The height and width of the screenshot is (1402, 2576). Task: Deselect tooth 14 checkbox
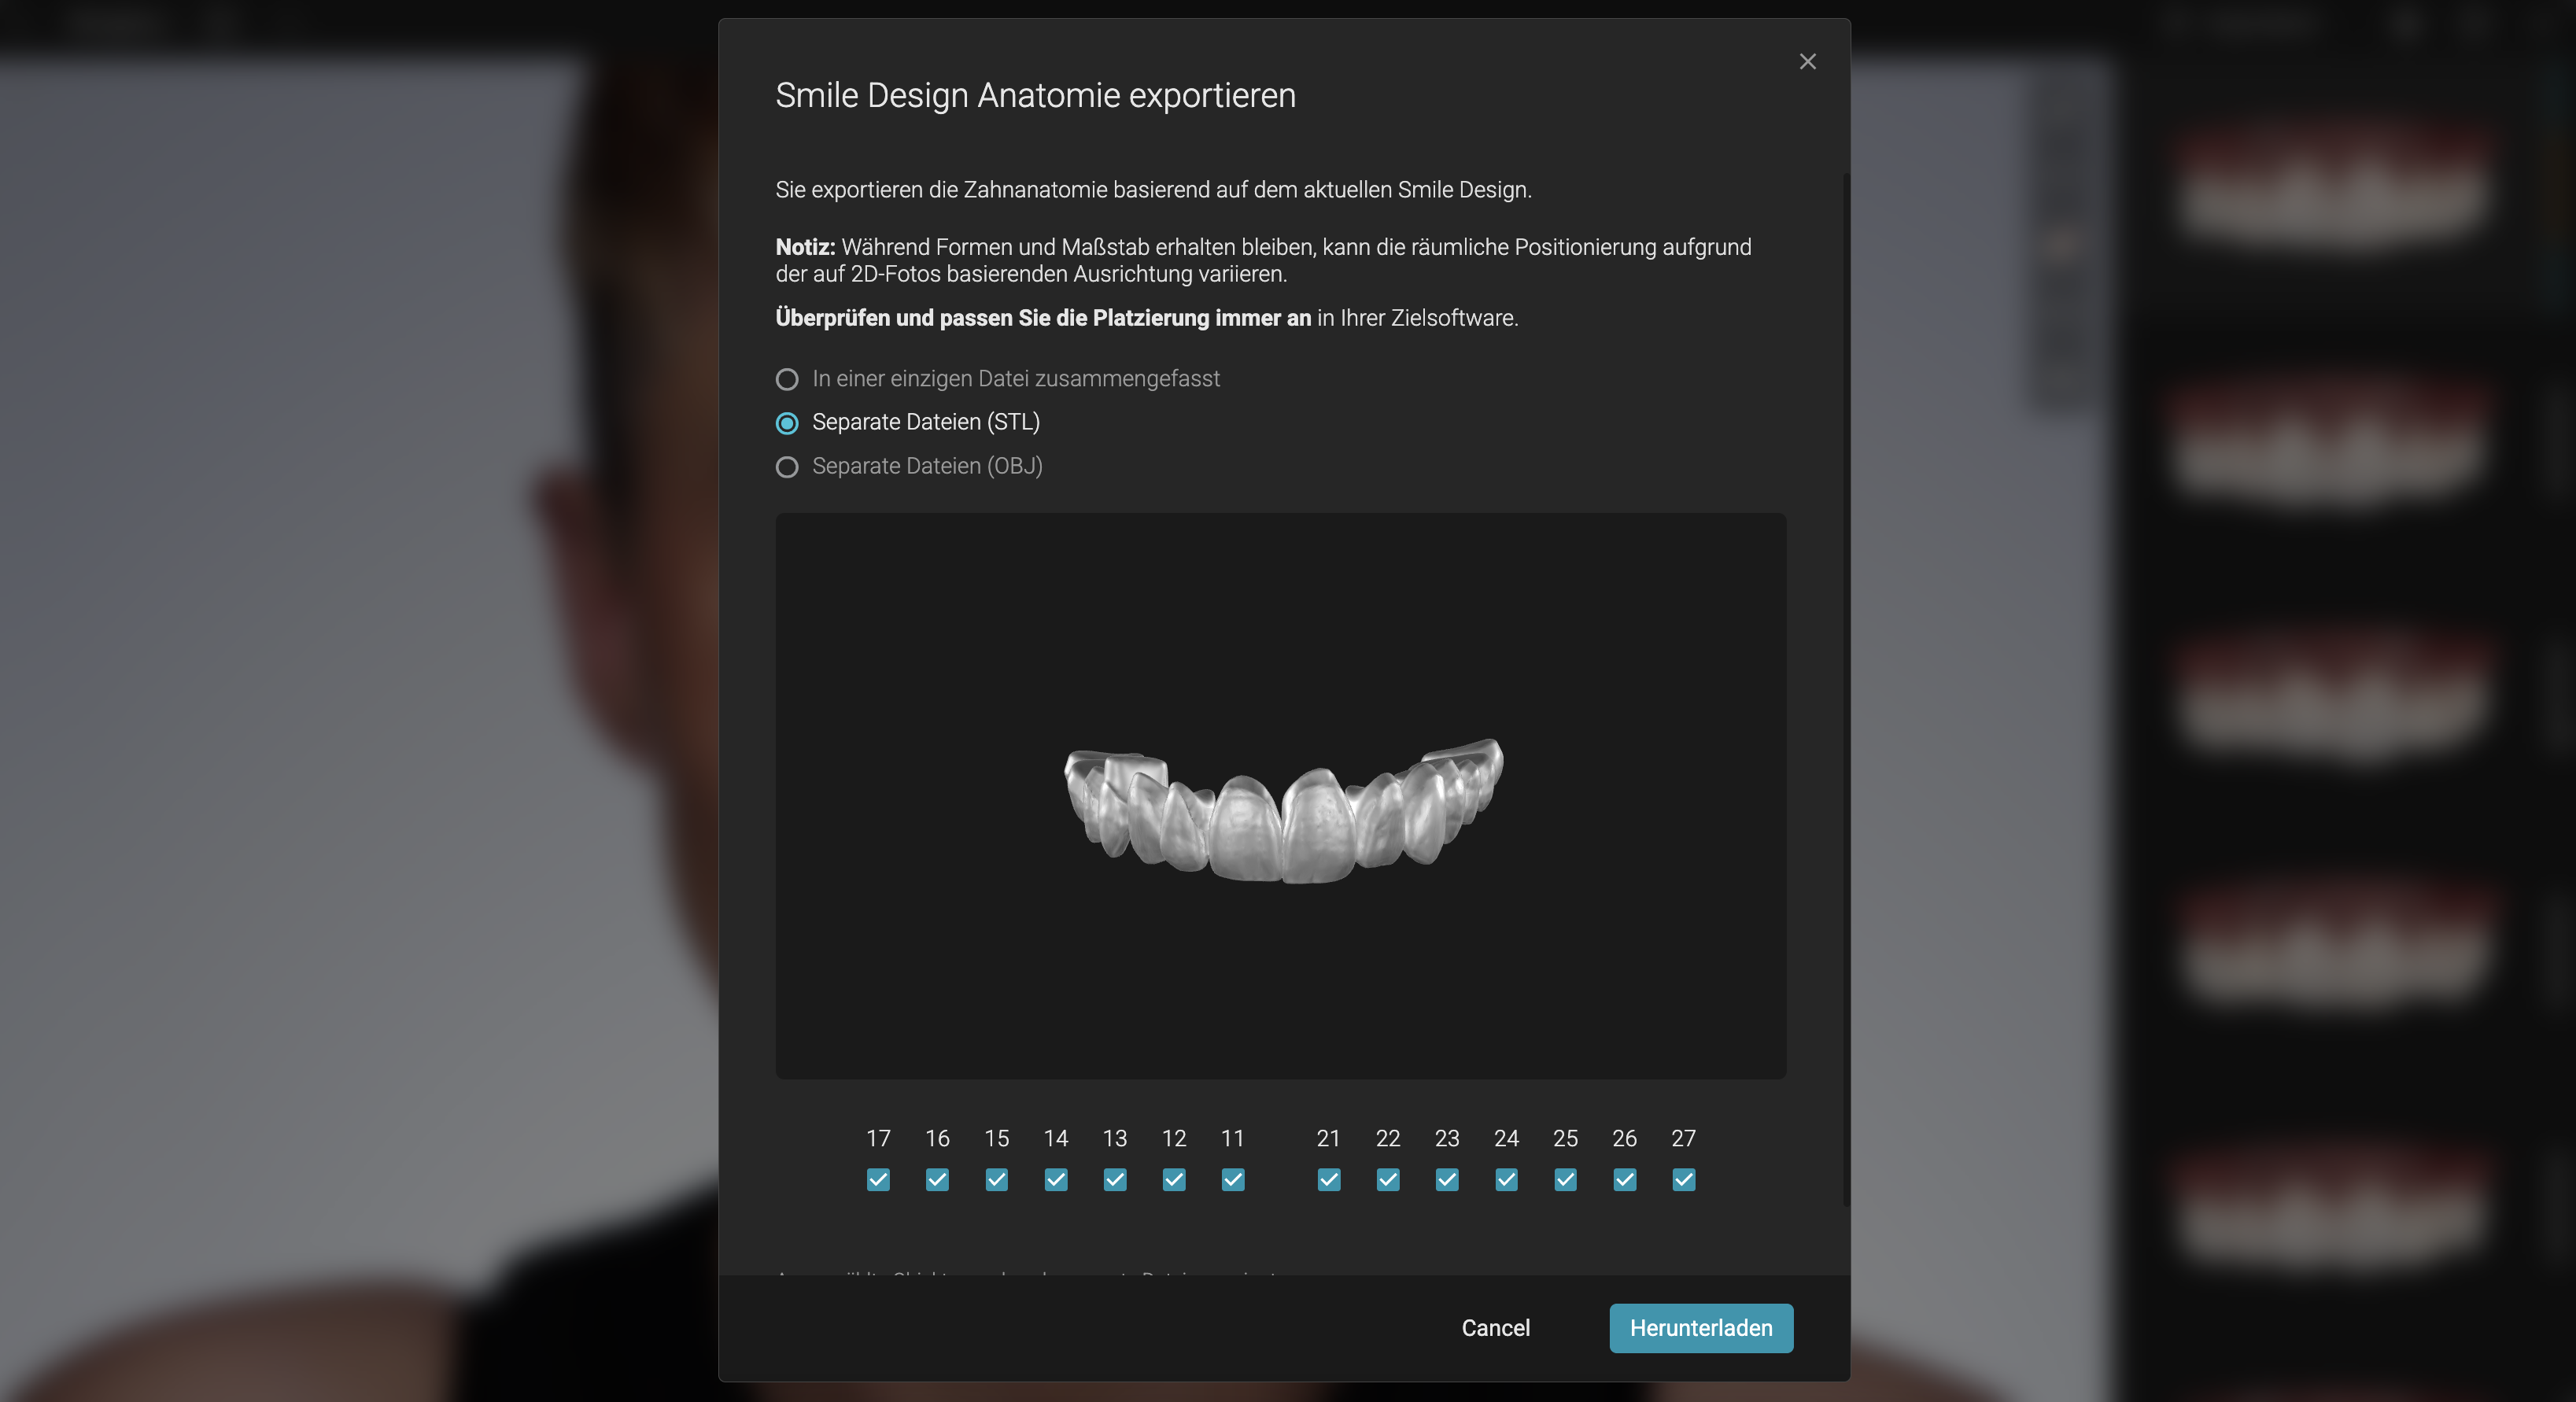[1056, 1180]
